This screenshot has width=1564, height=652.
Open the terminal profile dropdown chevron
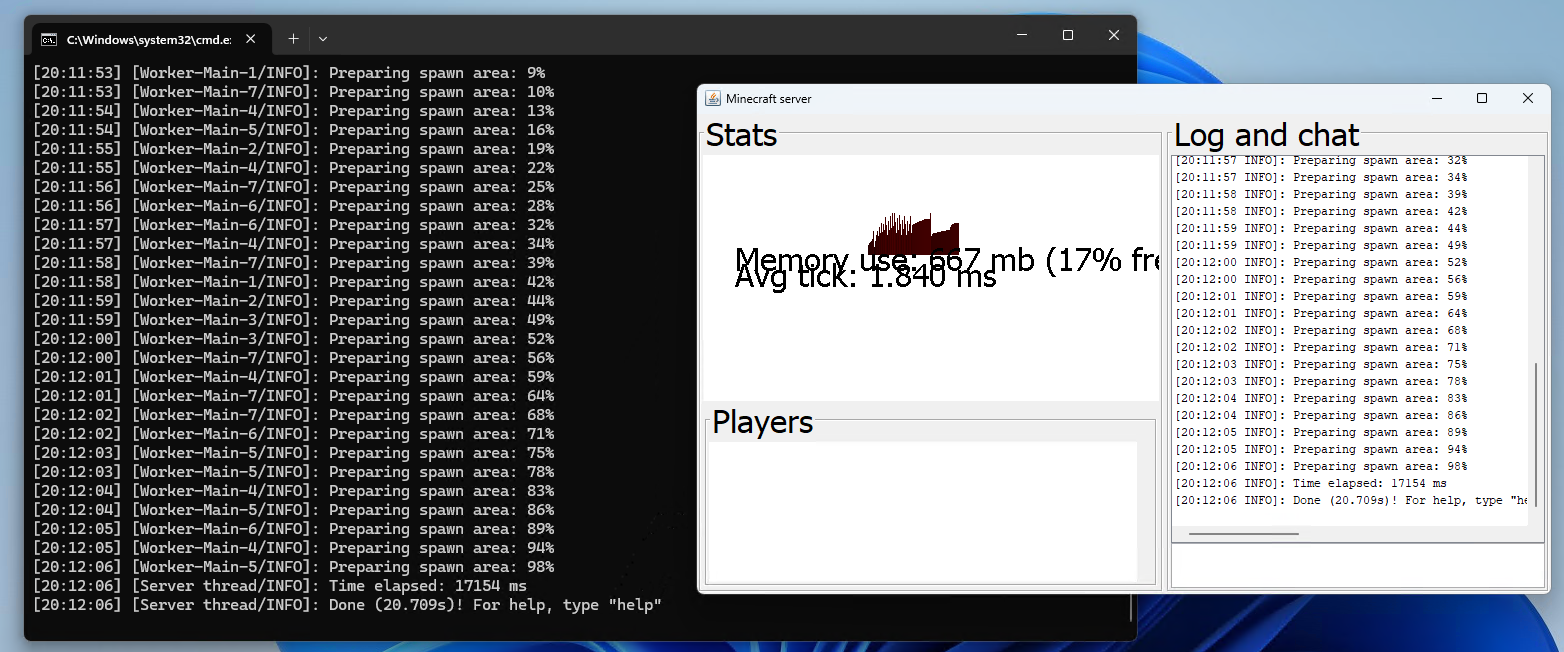(323, 39)
